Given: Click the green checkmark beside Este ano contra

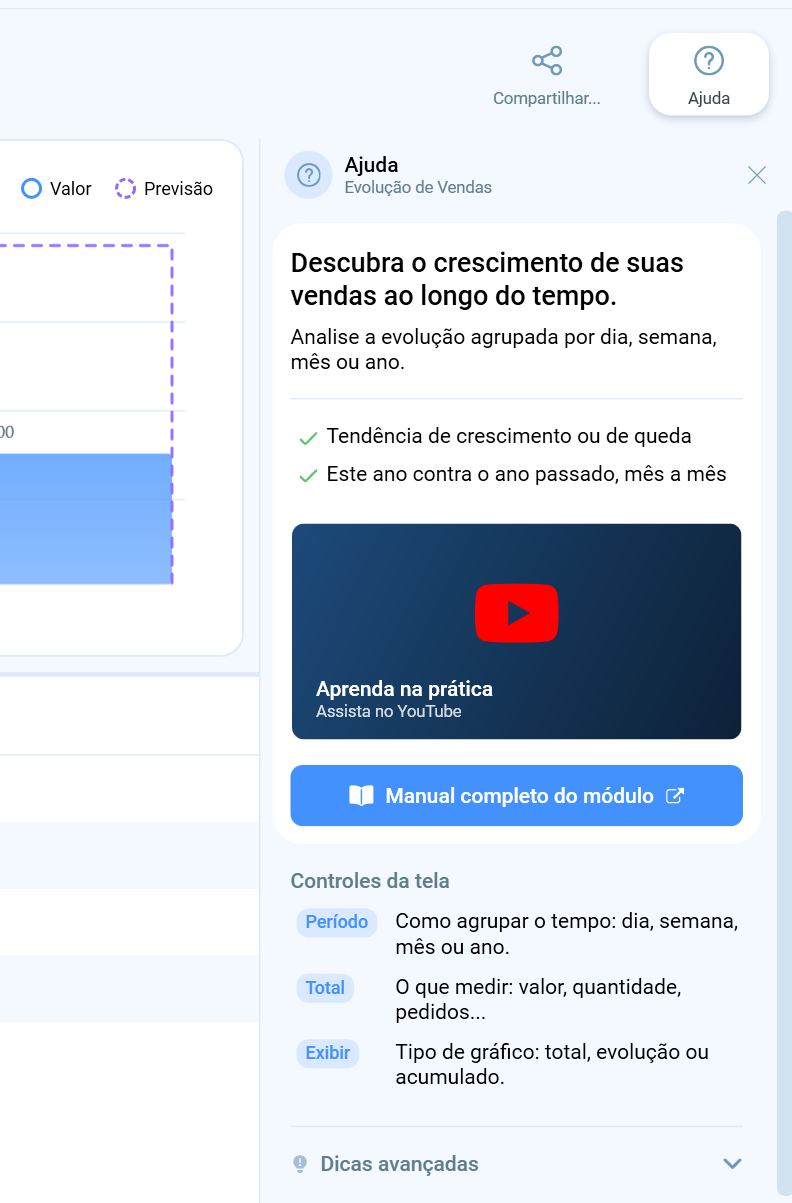Looking at the screenshot, I should pos(308,476).
